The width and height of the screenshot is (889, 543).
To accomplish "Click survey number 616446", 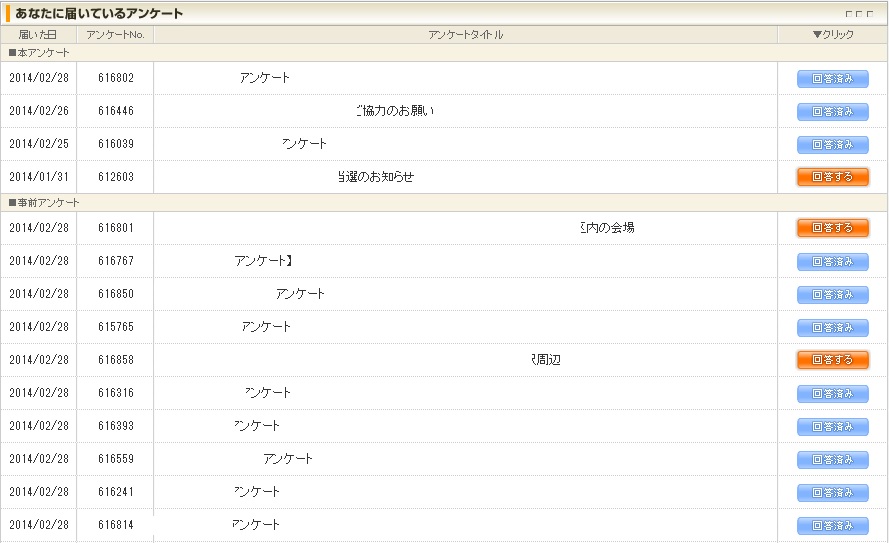I will tap(116, 111).
